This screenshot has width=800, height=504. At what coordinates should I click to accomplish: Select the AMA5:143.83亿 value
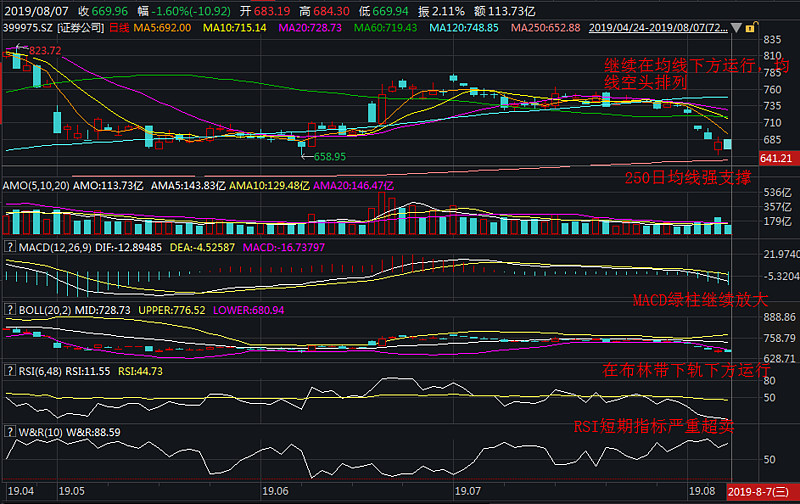pyautogui.click(x=188, y=186)
